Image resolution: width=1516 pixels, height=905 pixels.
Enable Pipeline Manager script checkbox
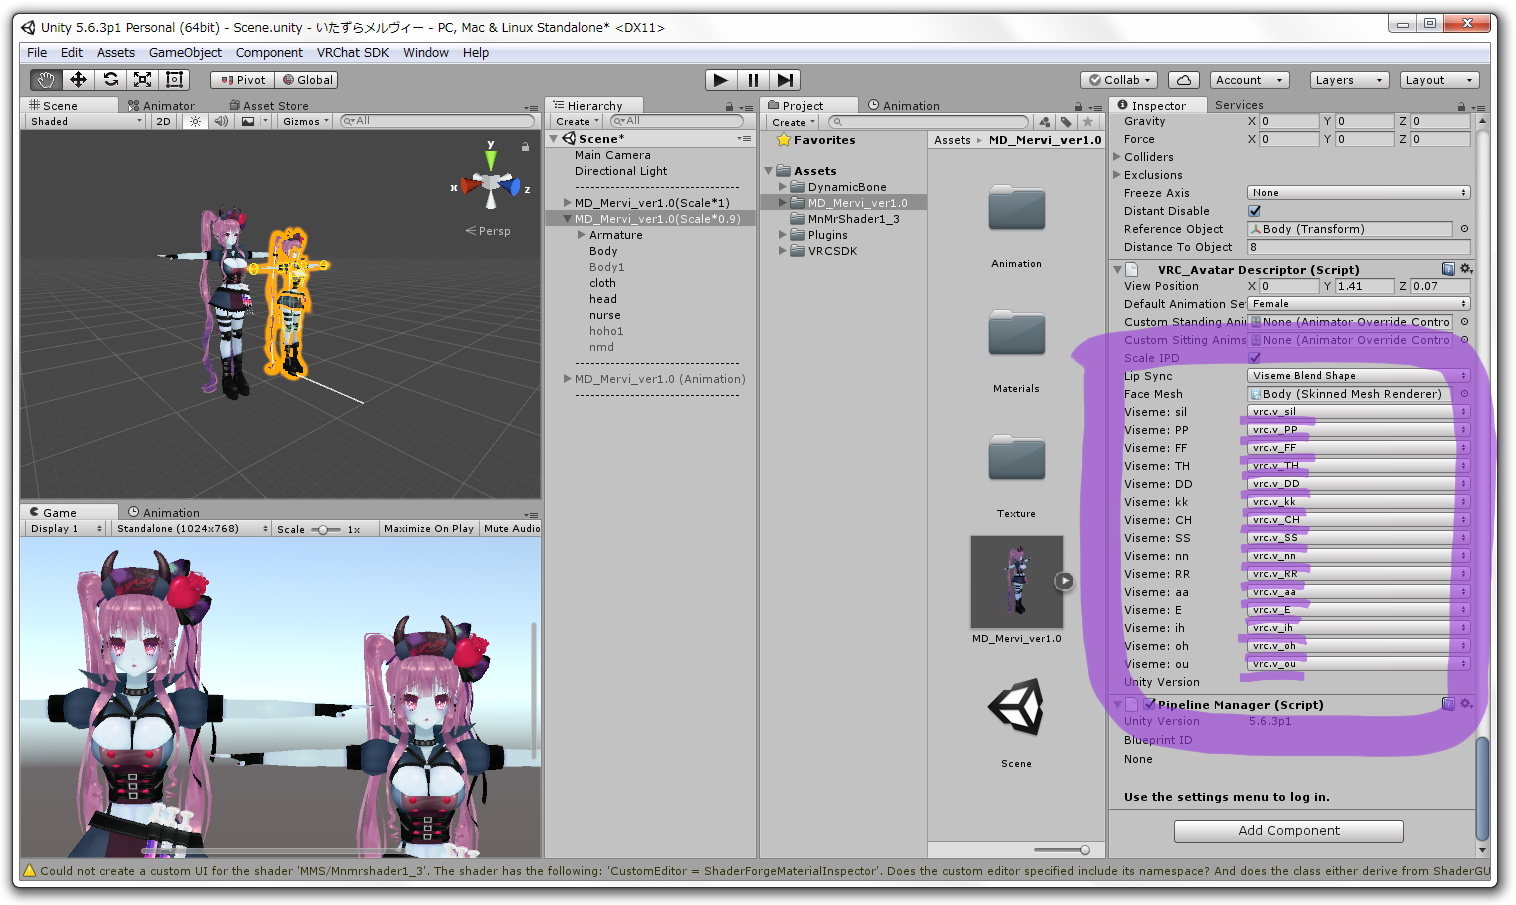point(1150,704)
